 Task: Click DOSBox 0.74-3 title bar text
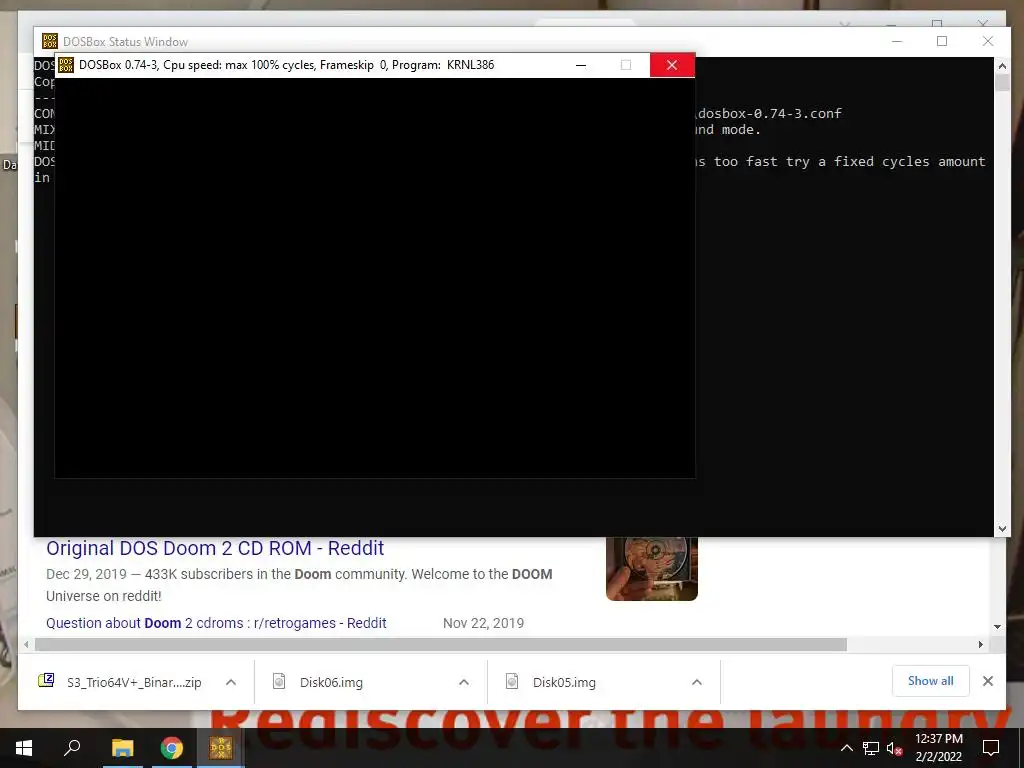(x=287, y=65)
